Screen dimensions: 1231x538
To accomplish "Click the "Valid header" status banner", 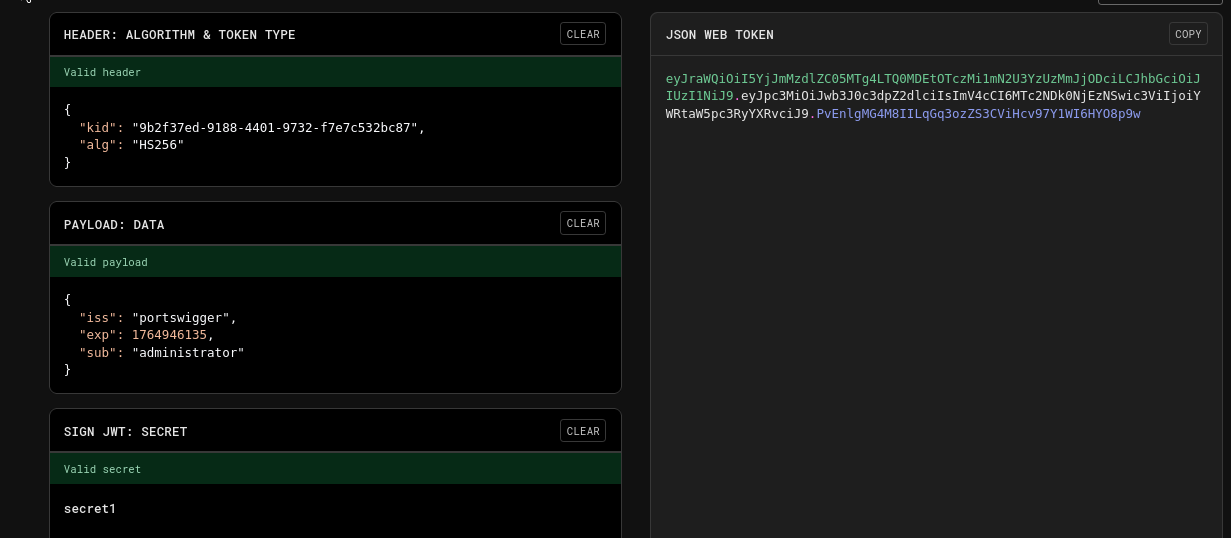I will 102,72.
